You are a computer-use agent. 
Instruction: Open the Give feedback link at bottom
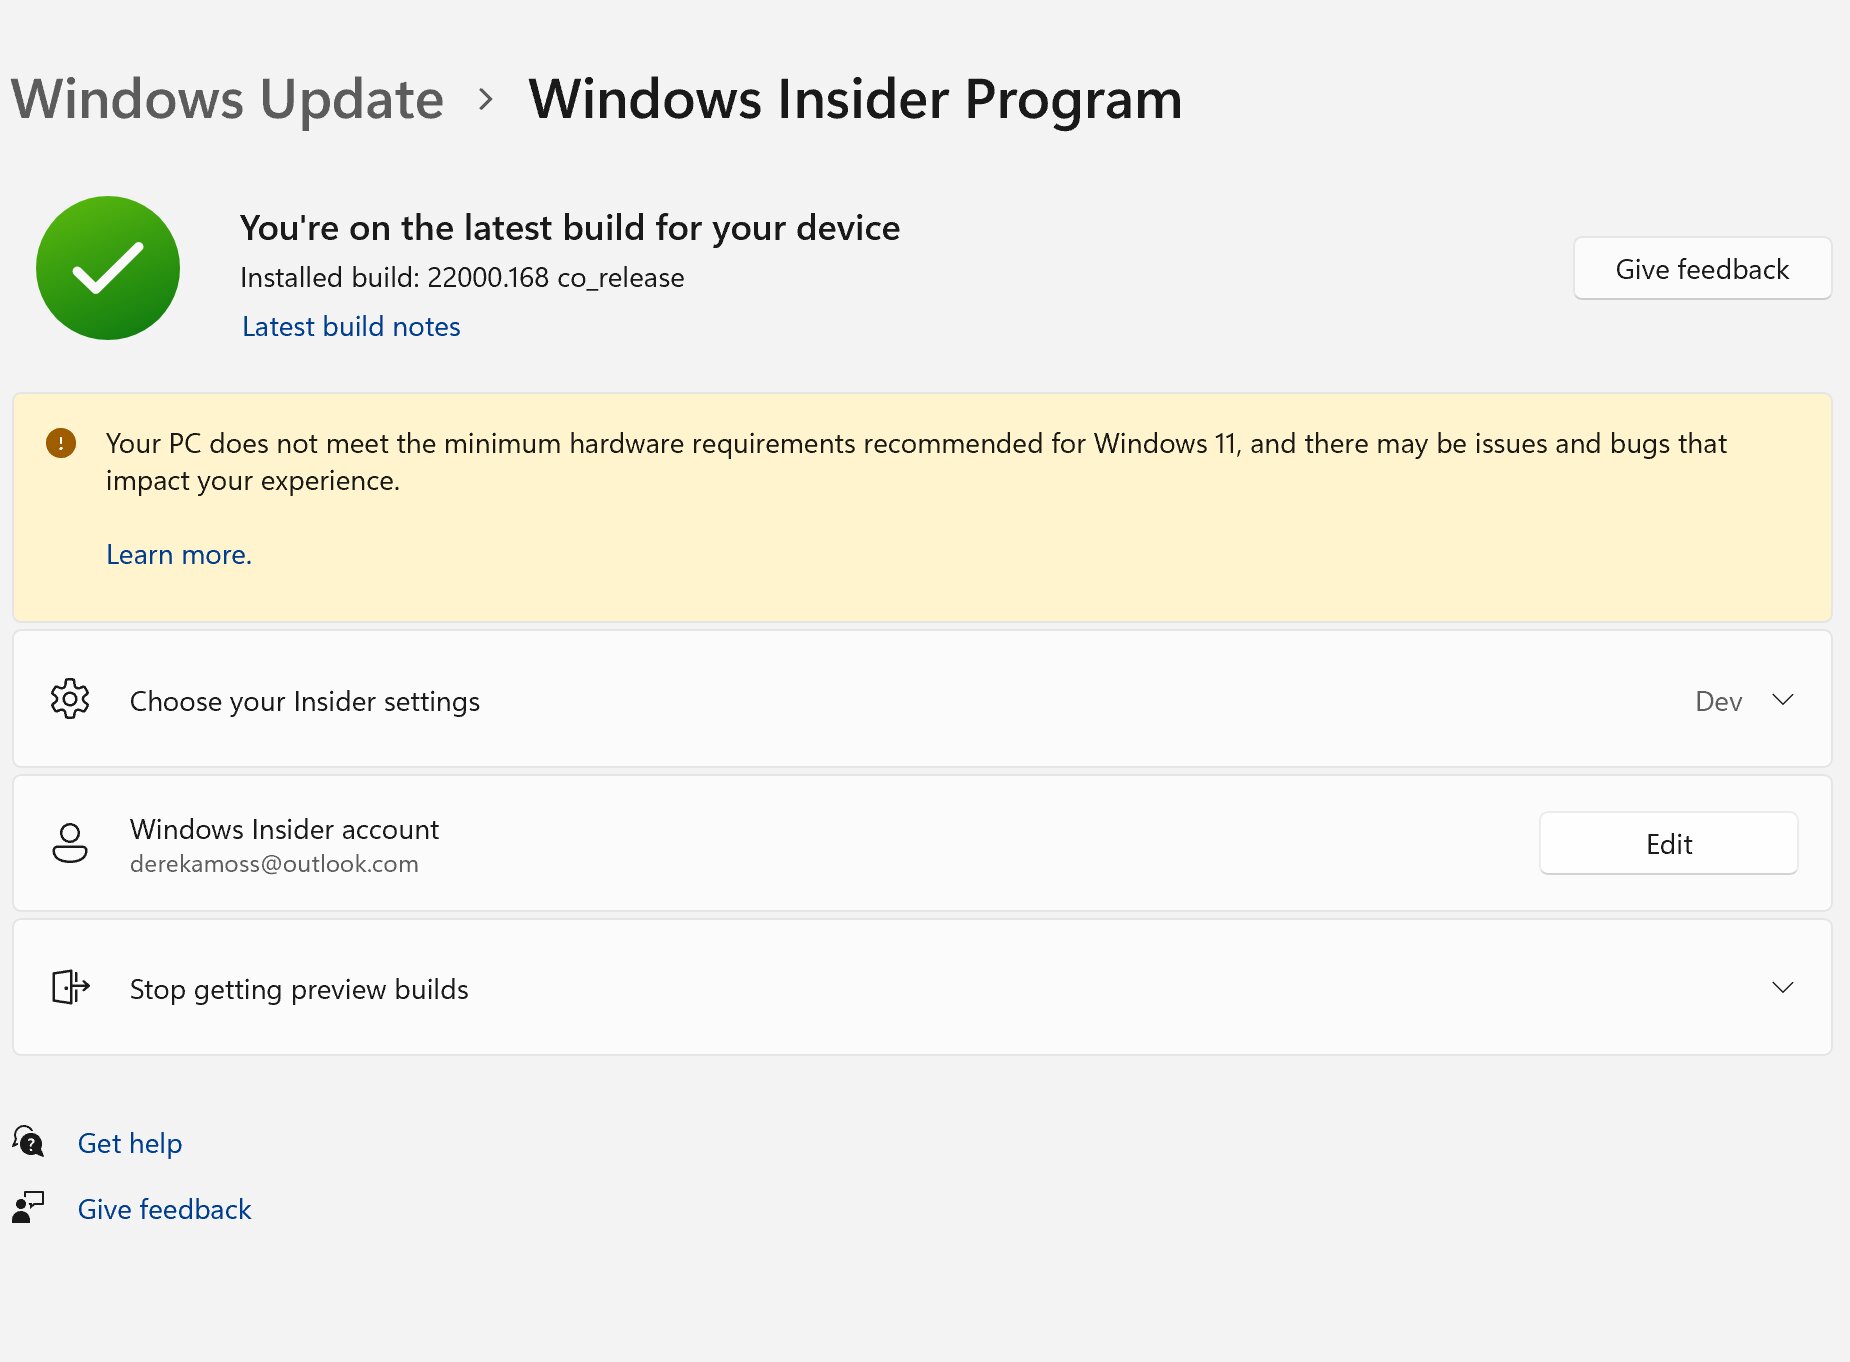click(x=165, y=1209)
